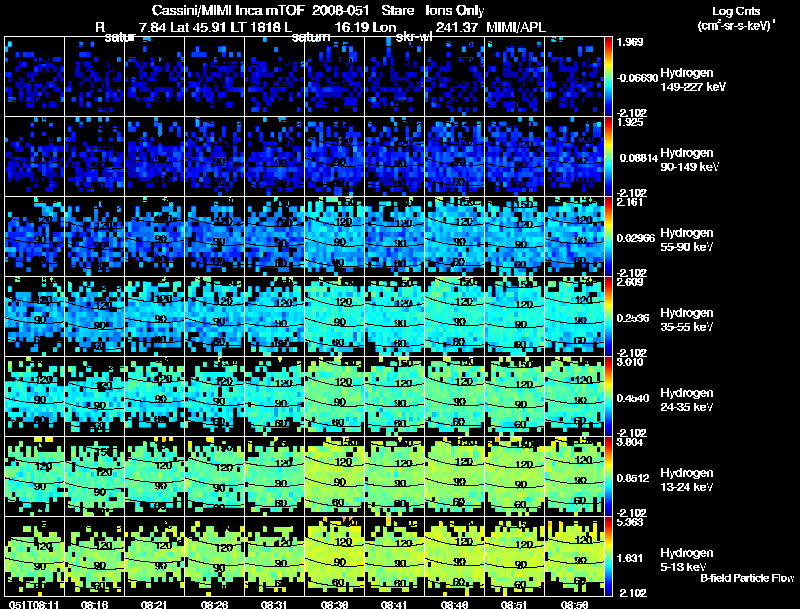The width and height of the screenshot is (800, 609).
Task: Open the 13-24 keV panel at 08:21
Action: pos(155,477)
